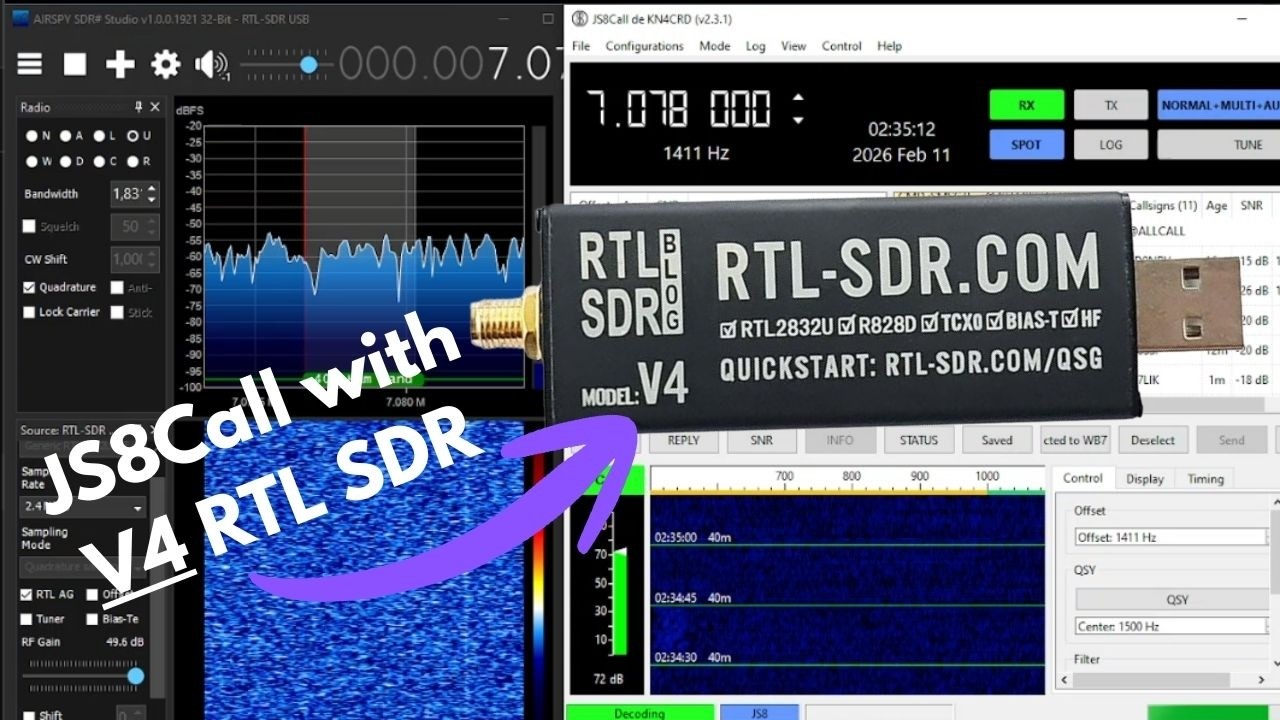This screenshot has width=1280, height=720.
Task: Switch to the Control tab
Action: pos(1082,478)
